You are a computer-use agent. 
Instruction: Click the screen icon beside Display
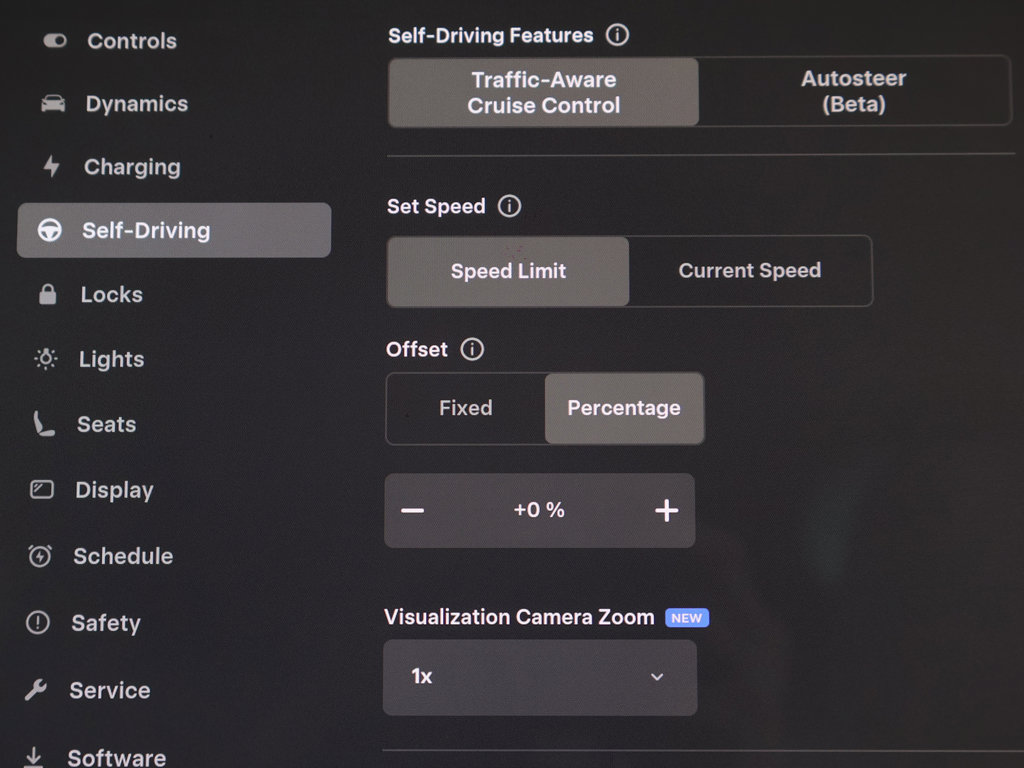42,489
